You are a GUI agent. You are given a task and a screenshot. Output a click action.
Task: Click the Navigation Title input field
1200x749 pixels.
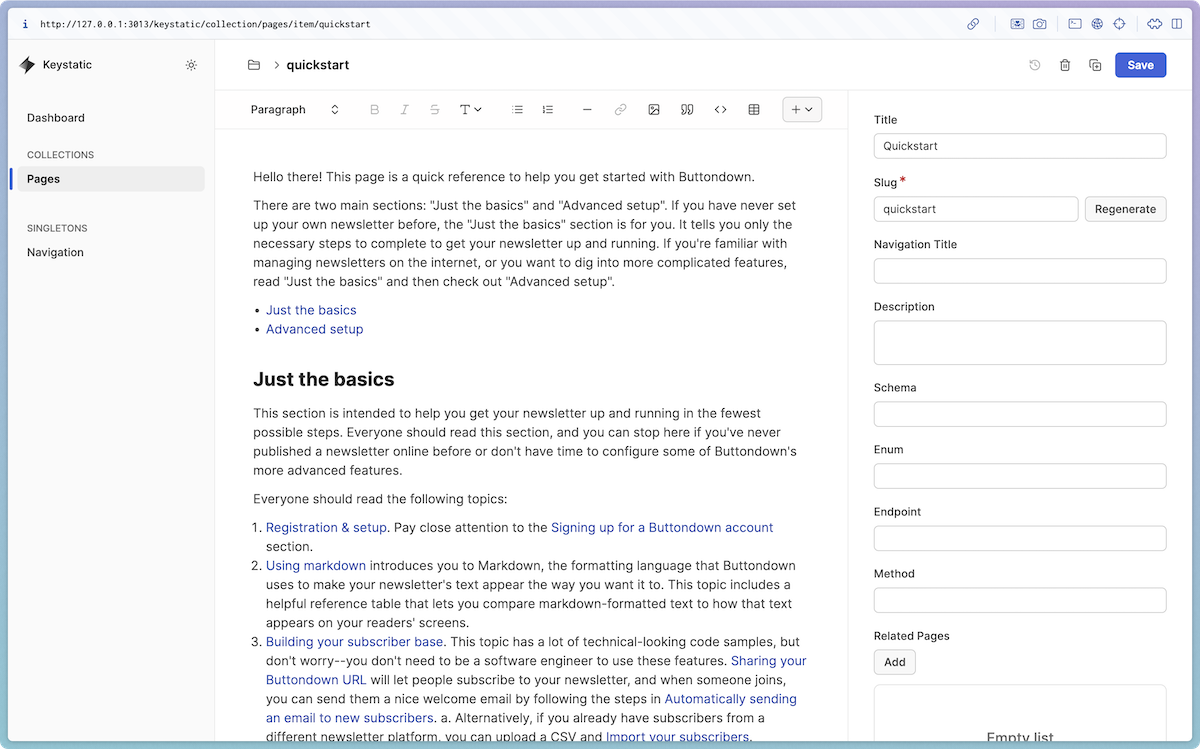pos(1020,270)
